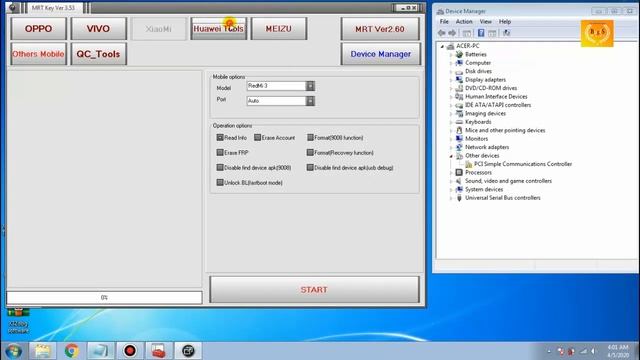Expand the Monitors node arrow

click(451, 139)
